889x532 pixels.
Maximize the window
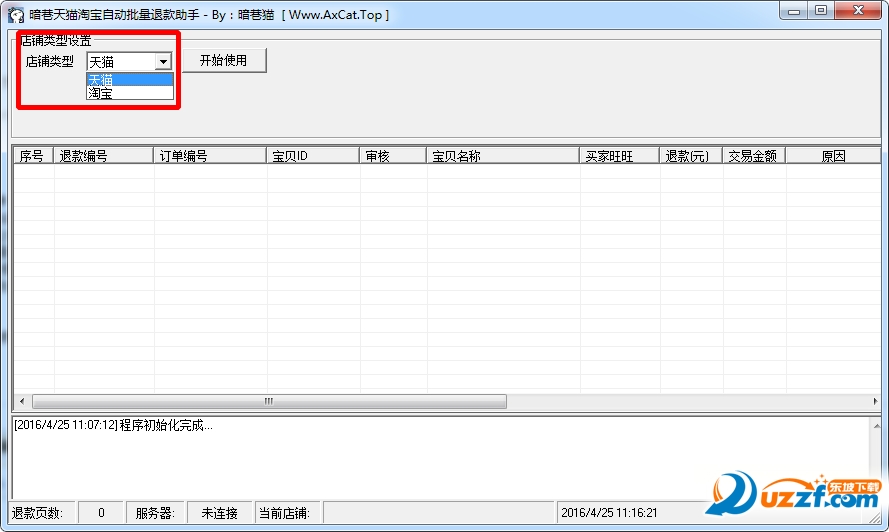(x=820, y=10)
